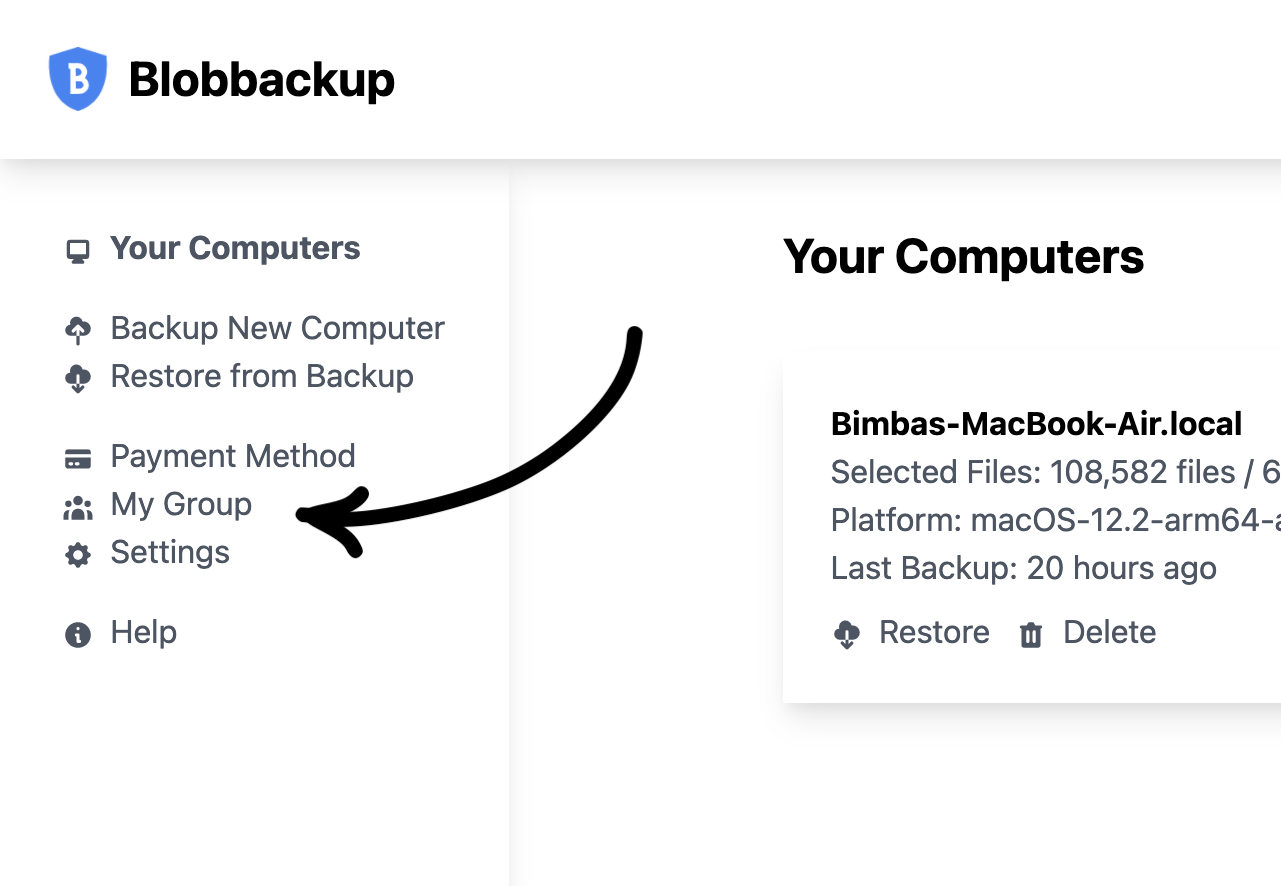Open Restore from Backup in sidebar

tap(262, 376)
